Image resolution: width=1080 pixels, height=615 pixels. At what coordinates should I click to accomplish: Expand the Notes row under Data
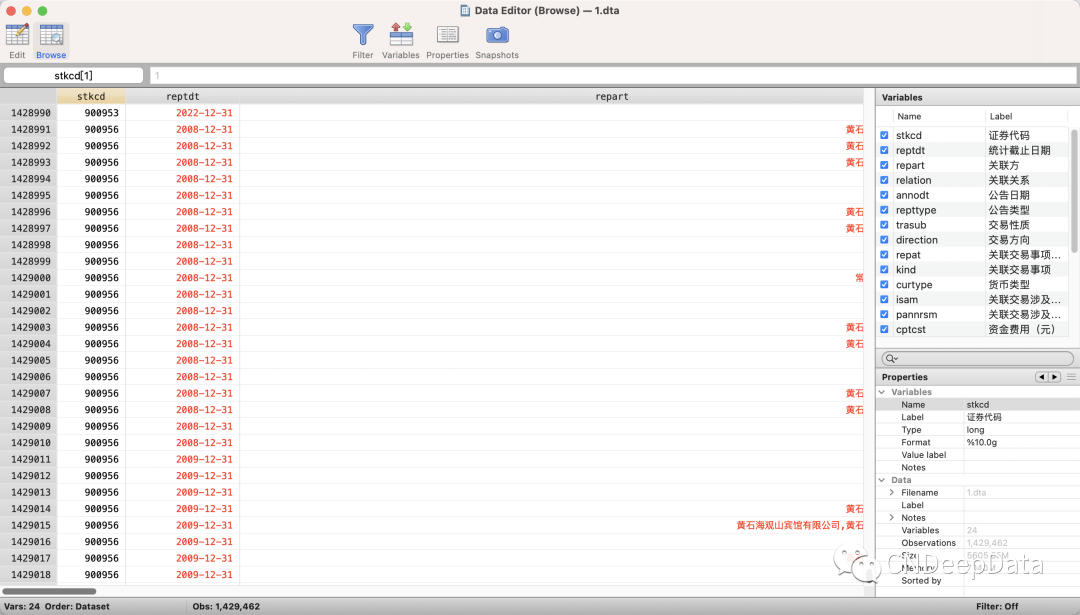[x=892, y=518]
